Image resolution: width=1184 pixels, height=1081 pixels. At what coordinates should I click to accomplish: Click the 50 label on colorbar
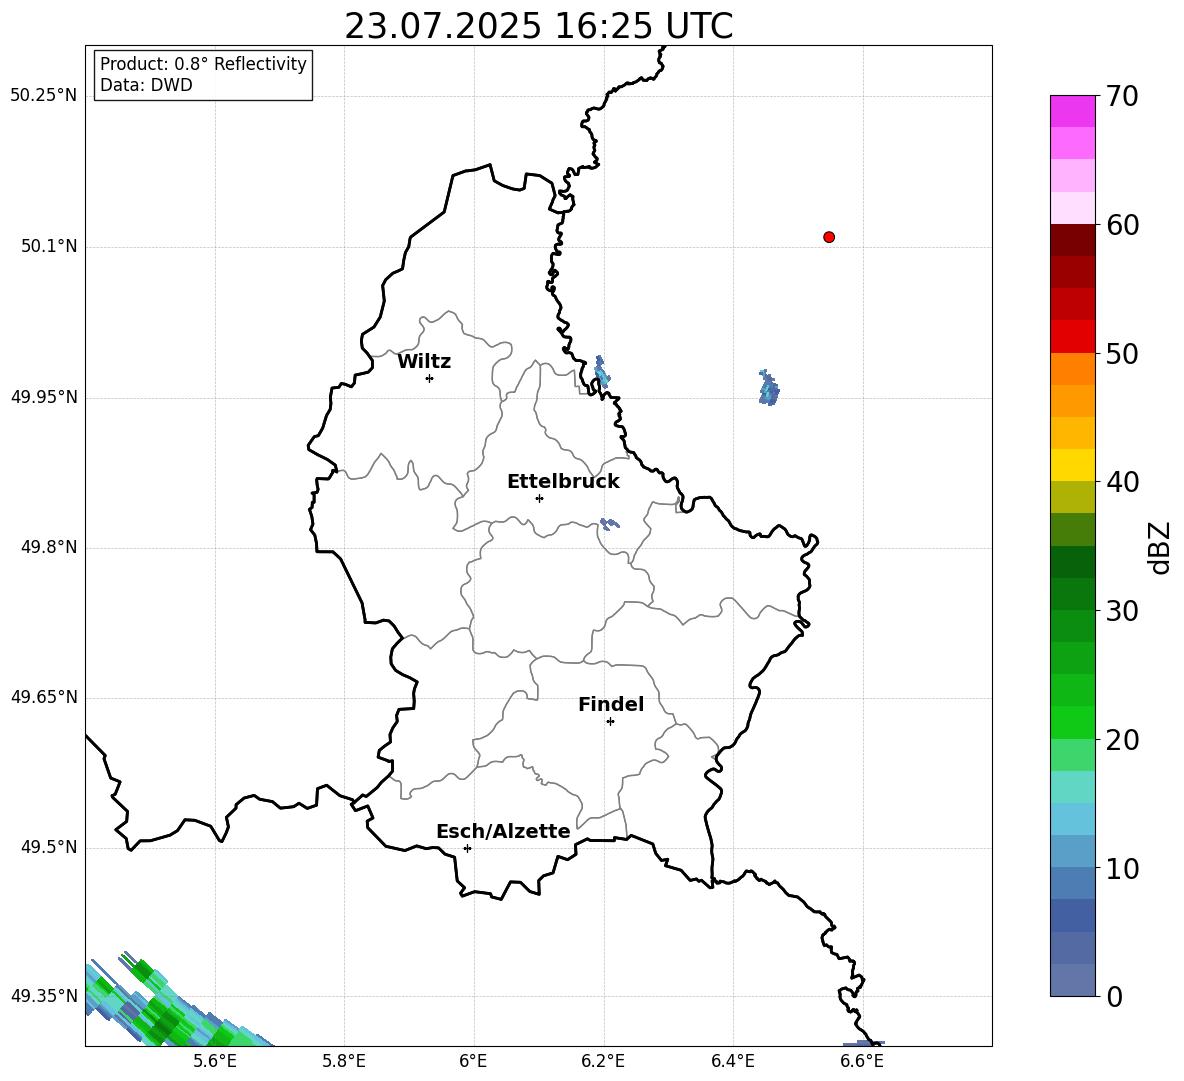coord(1122,353)
